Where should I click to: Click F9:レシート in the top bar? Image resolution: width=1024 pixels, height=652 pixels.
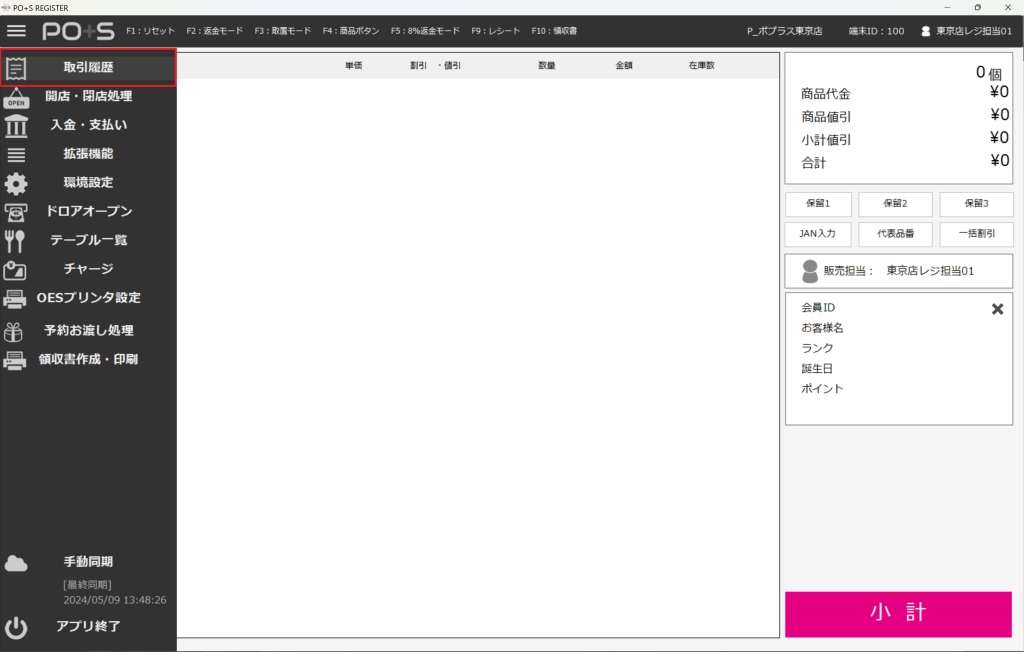pos(496,31)
